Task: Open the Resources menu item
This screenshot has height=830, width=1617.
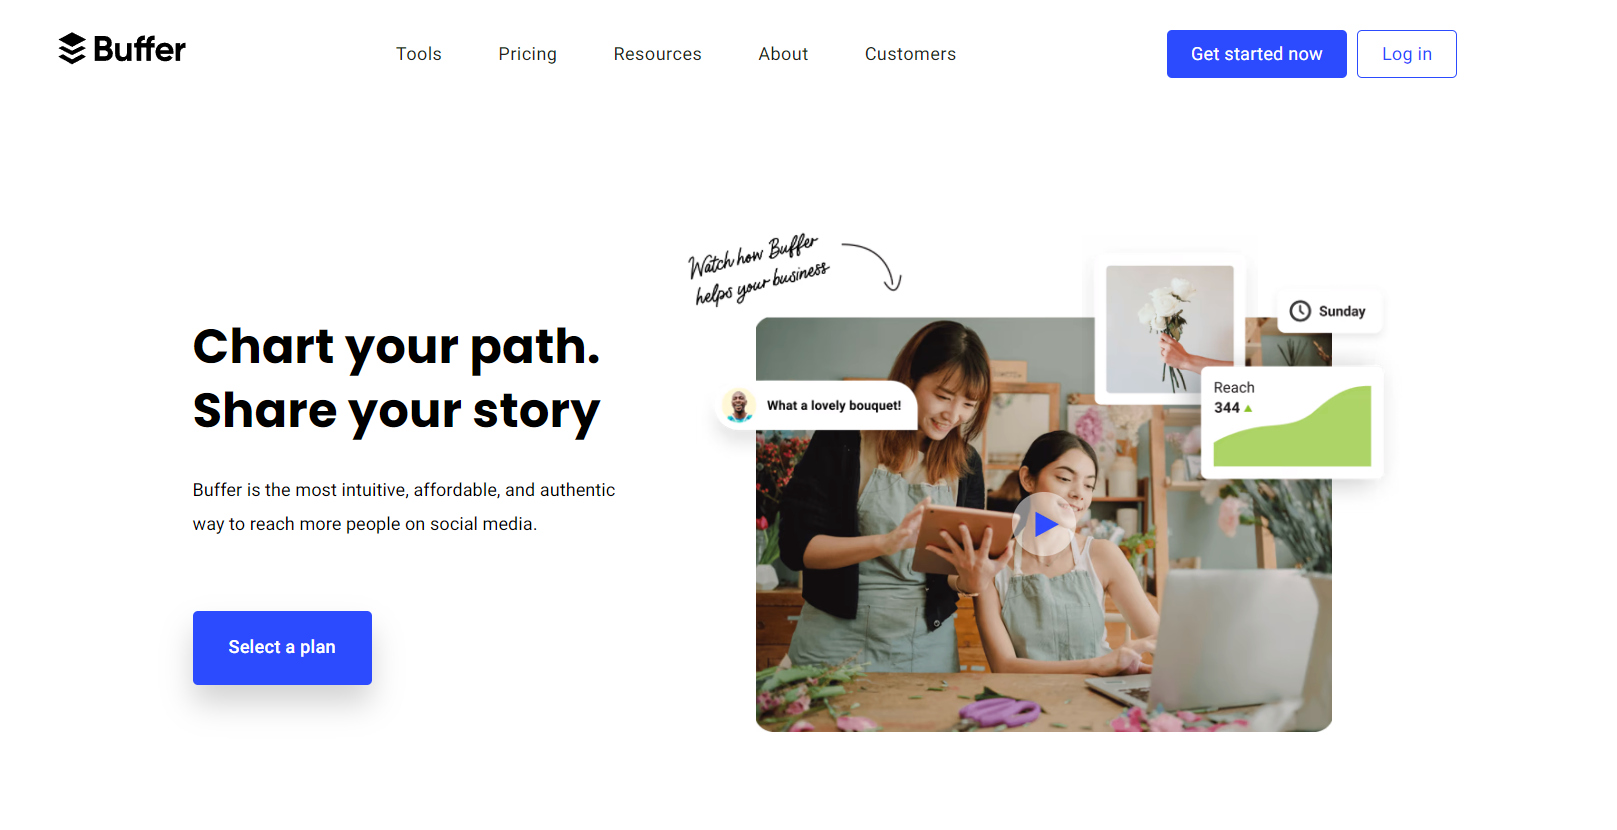Action: pos(657,54)
